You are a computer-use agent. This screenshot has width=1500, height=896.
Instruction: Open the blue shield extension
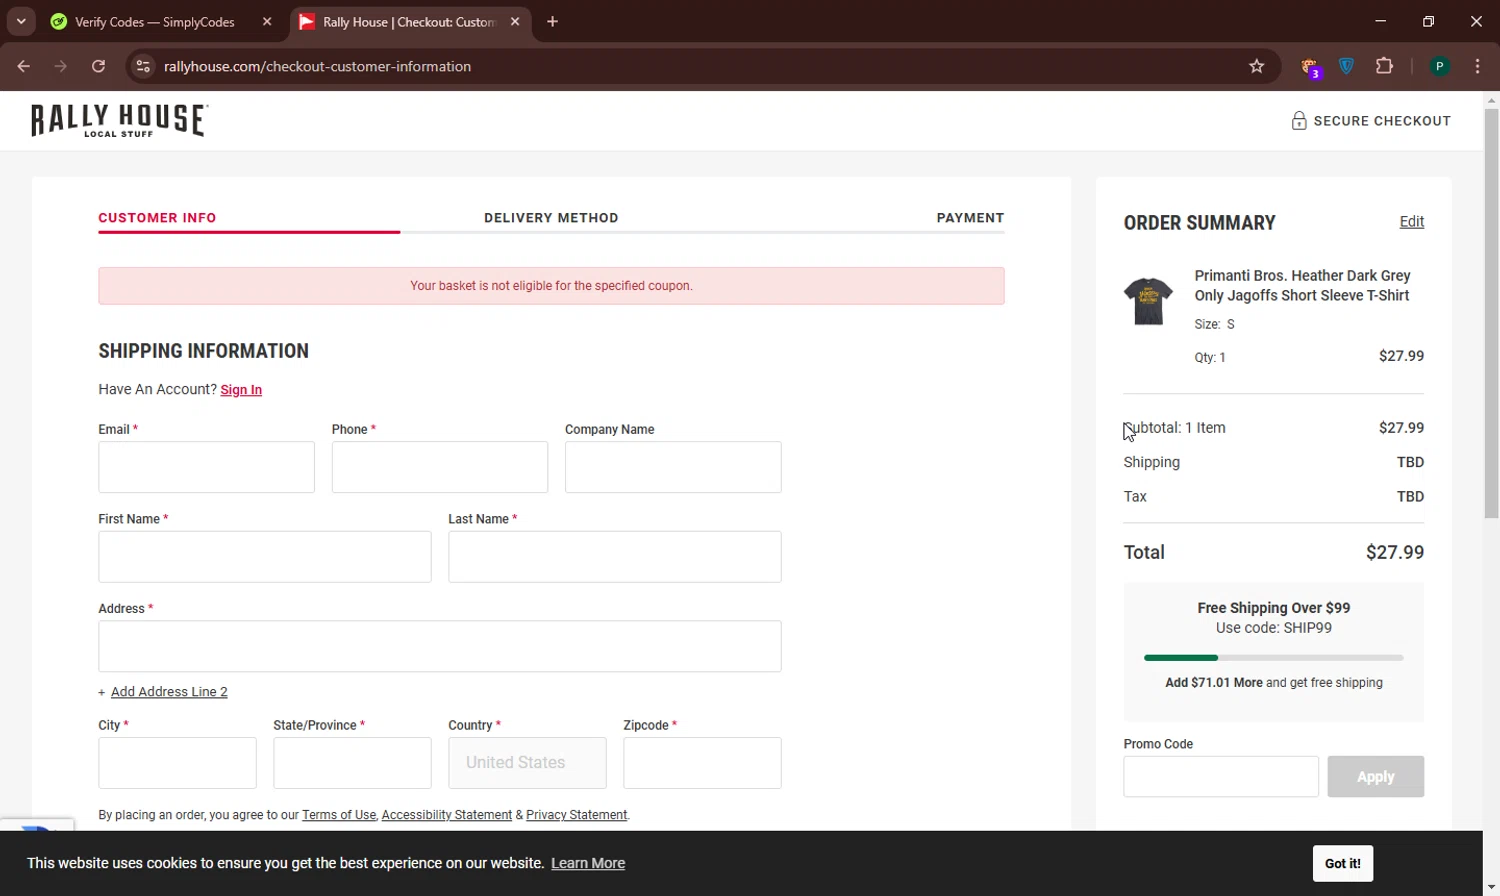[1347, 66]
